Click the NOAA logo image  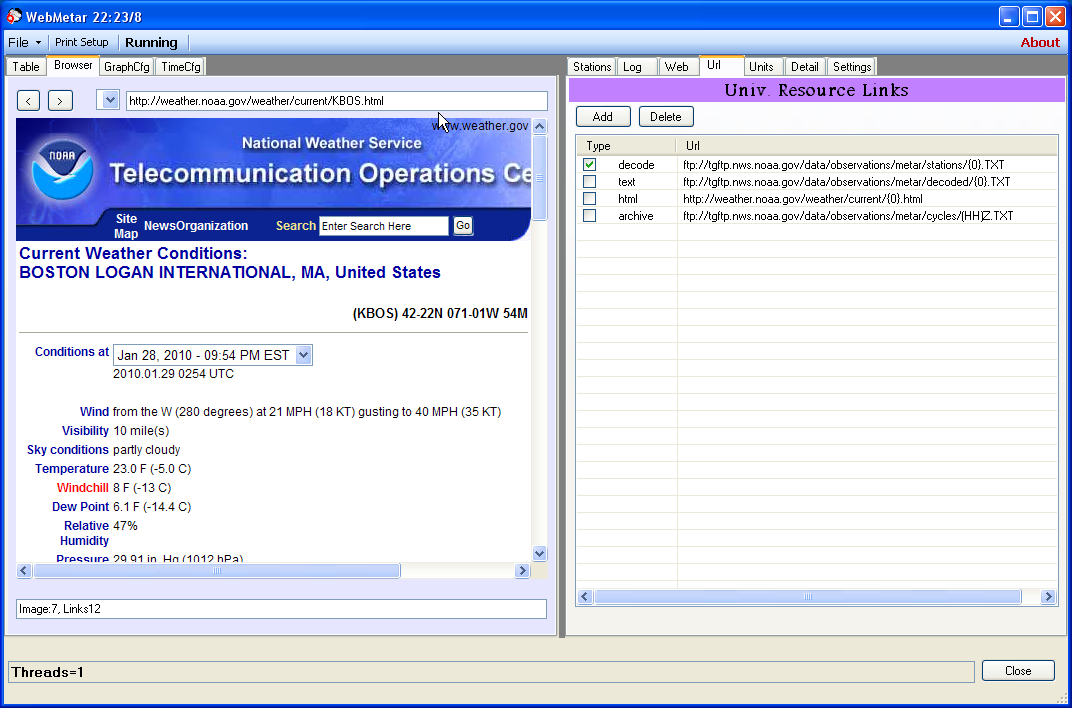point(62,169)
